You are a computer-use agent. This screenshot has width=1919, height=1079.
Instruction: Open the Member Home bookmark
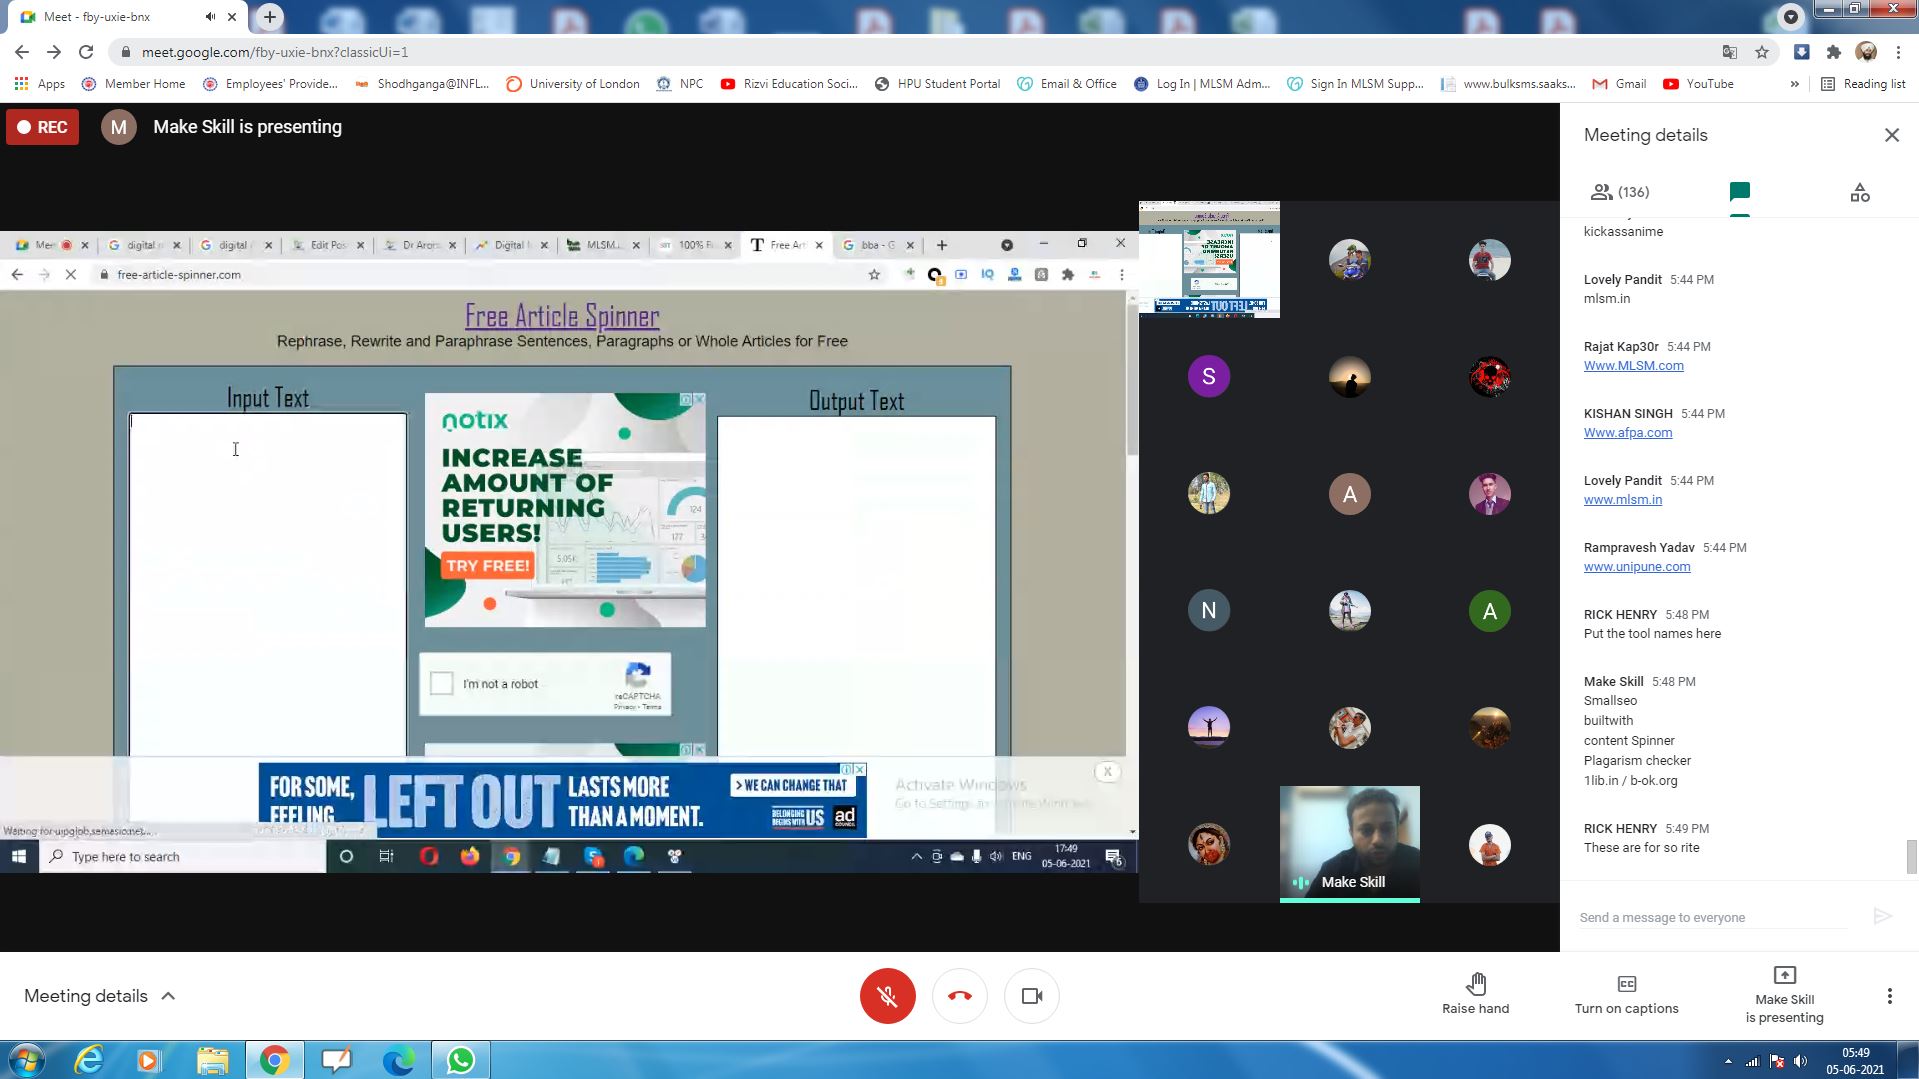click(x=134, y=84)
